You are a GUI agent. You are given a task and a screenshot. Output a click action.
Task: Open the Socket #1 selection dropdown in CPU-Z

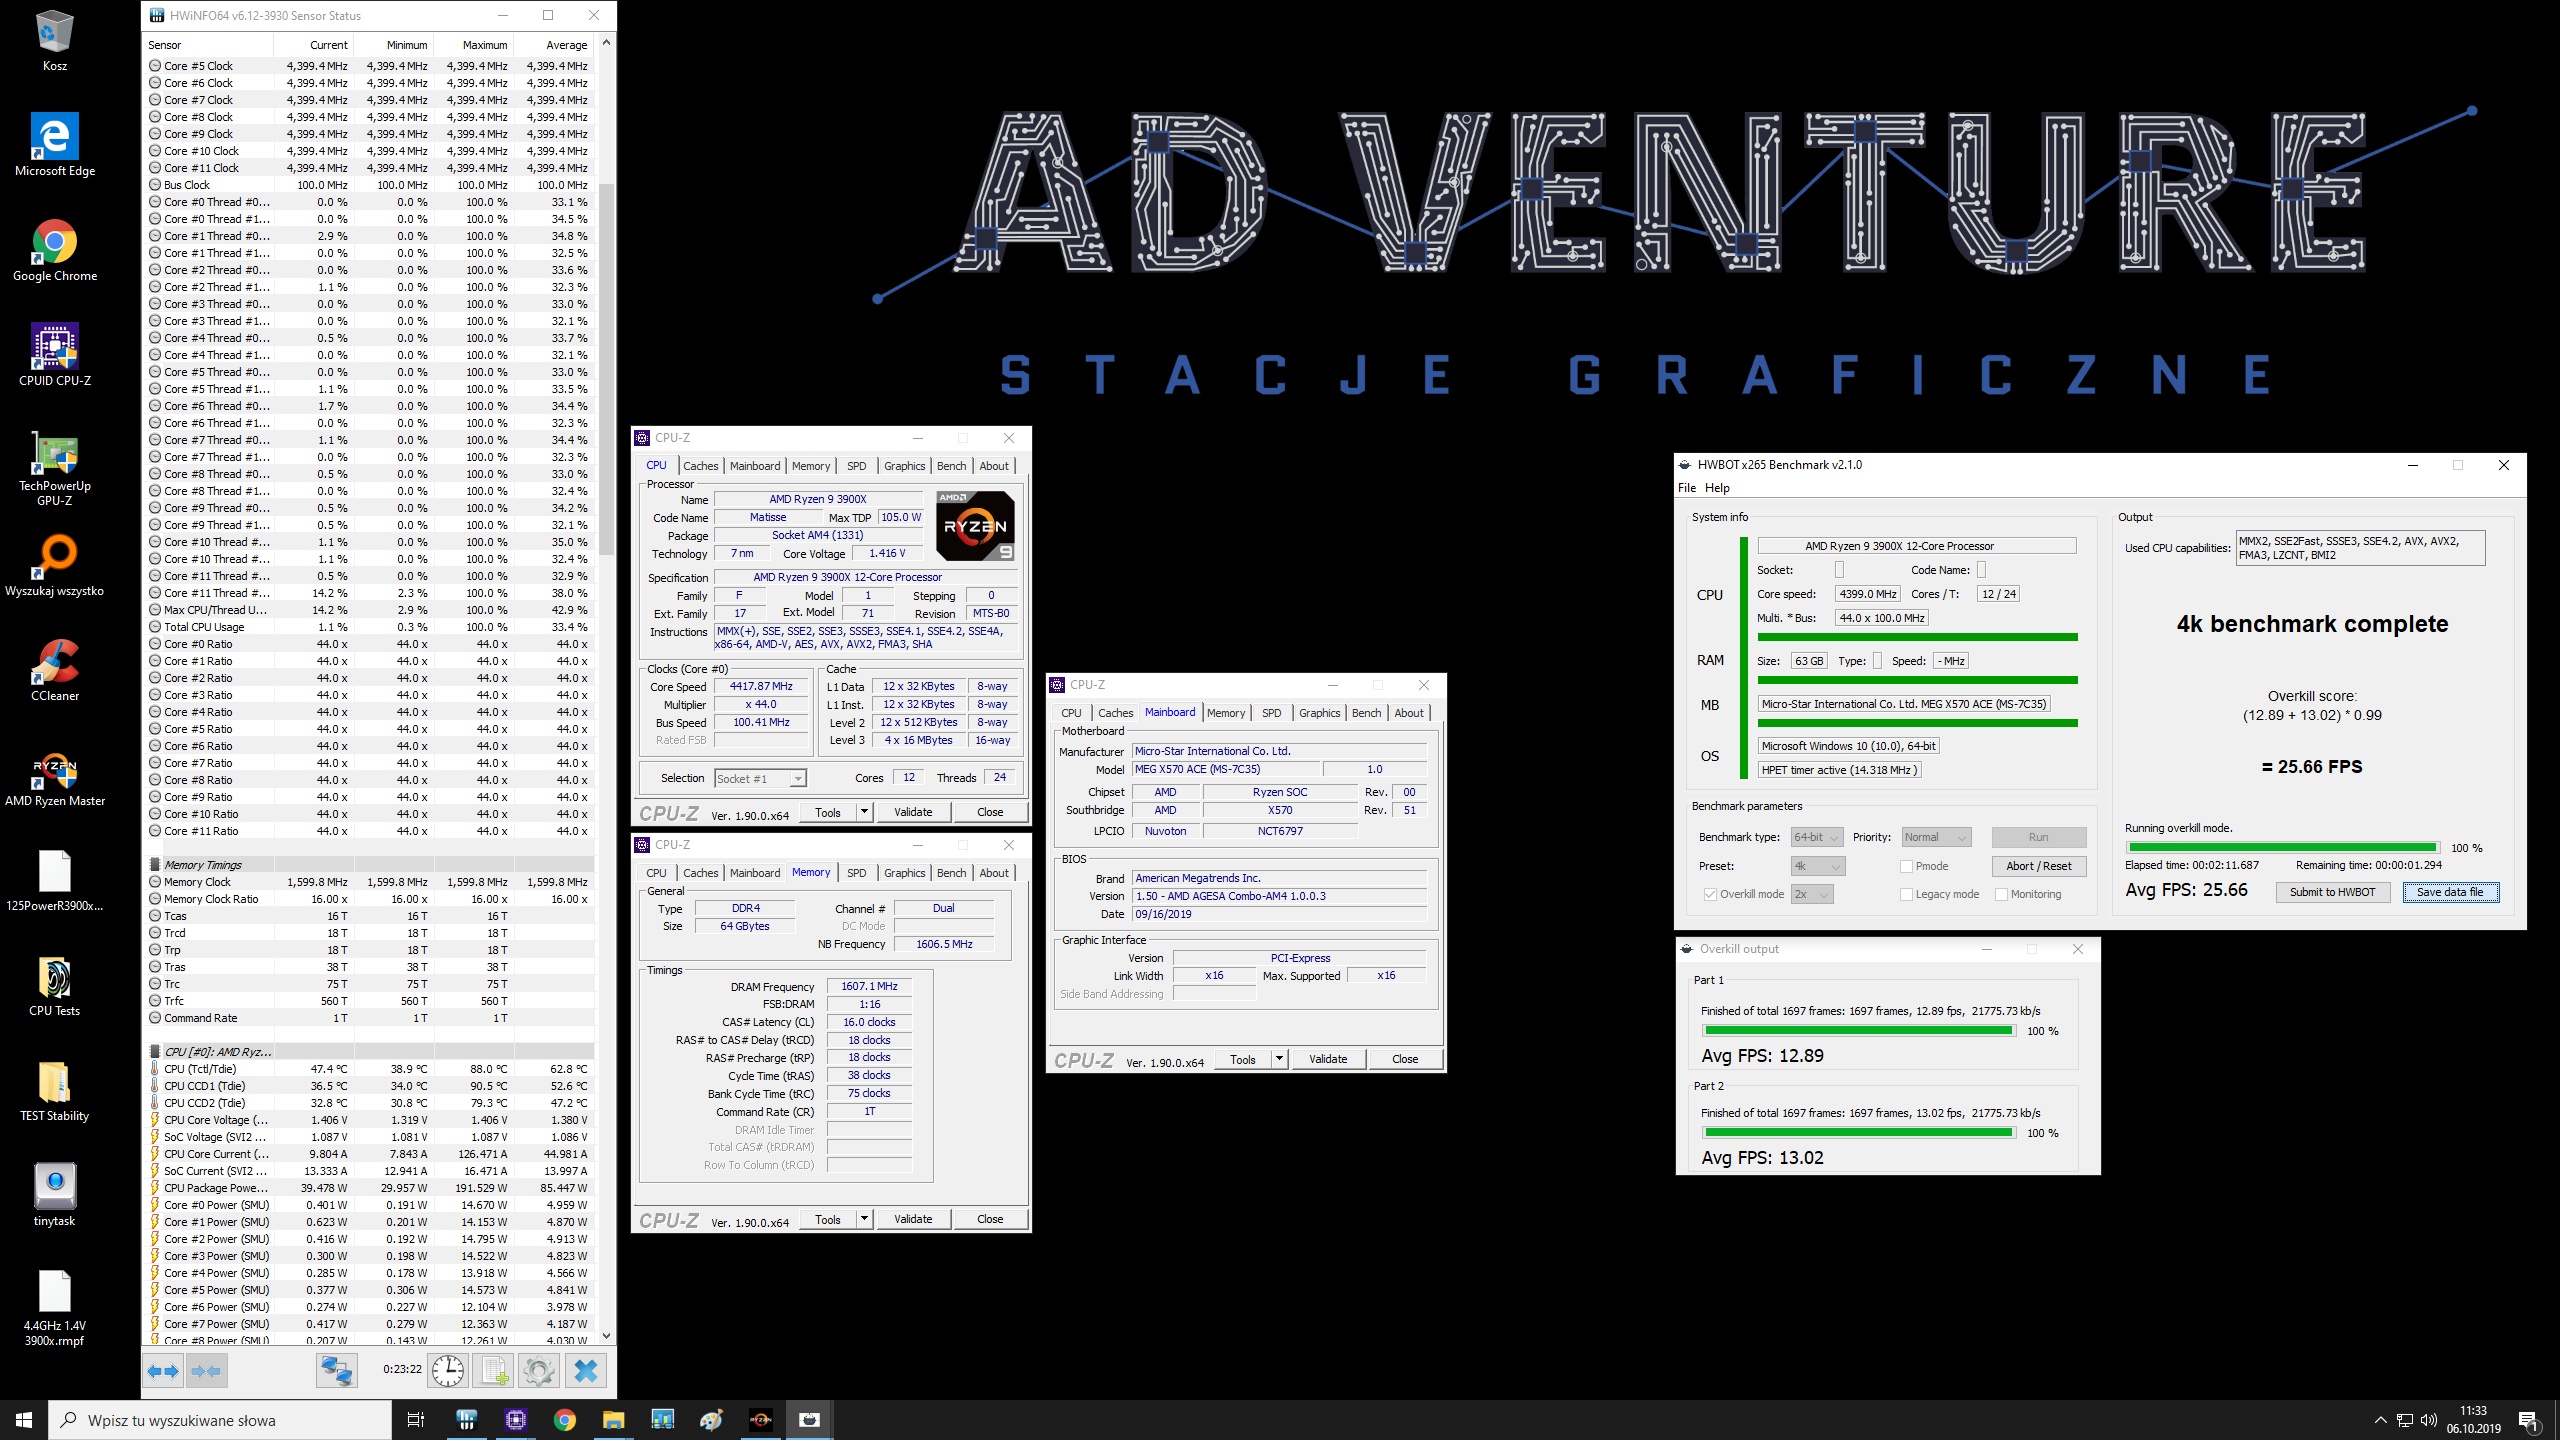(760, 778)
